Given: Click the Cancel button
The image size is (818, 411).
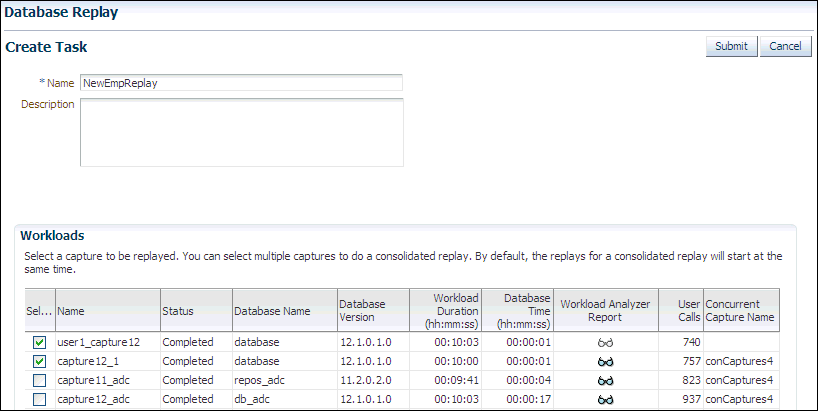Looking at the screenshot, I should point(785,47).
